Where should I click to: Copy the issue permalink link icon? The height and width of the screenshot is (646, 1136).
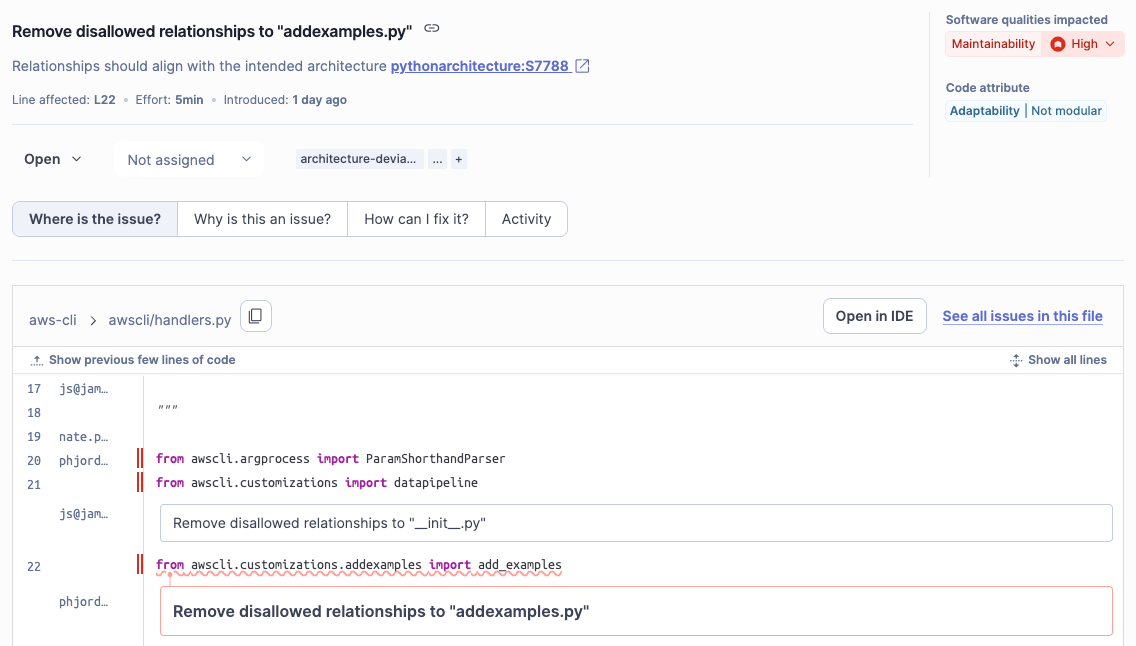coord(432,28)
